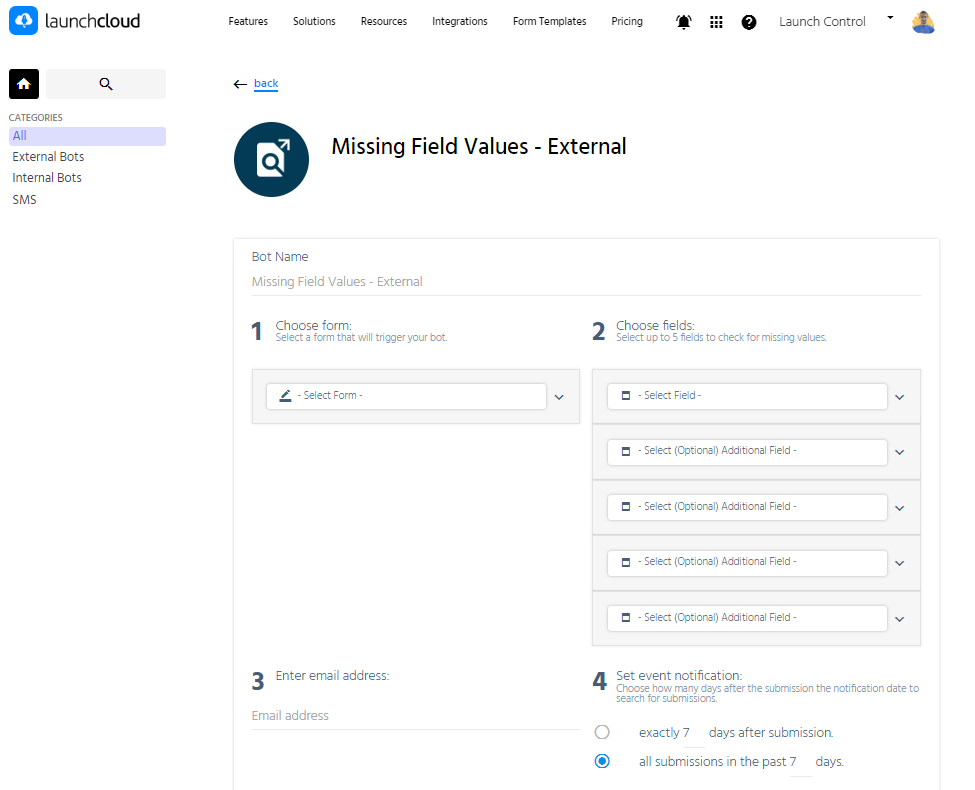Open the first Select Field dropdown
Image resolution: width=975 pixels, height=790 pixels.
point(747,396)
